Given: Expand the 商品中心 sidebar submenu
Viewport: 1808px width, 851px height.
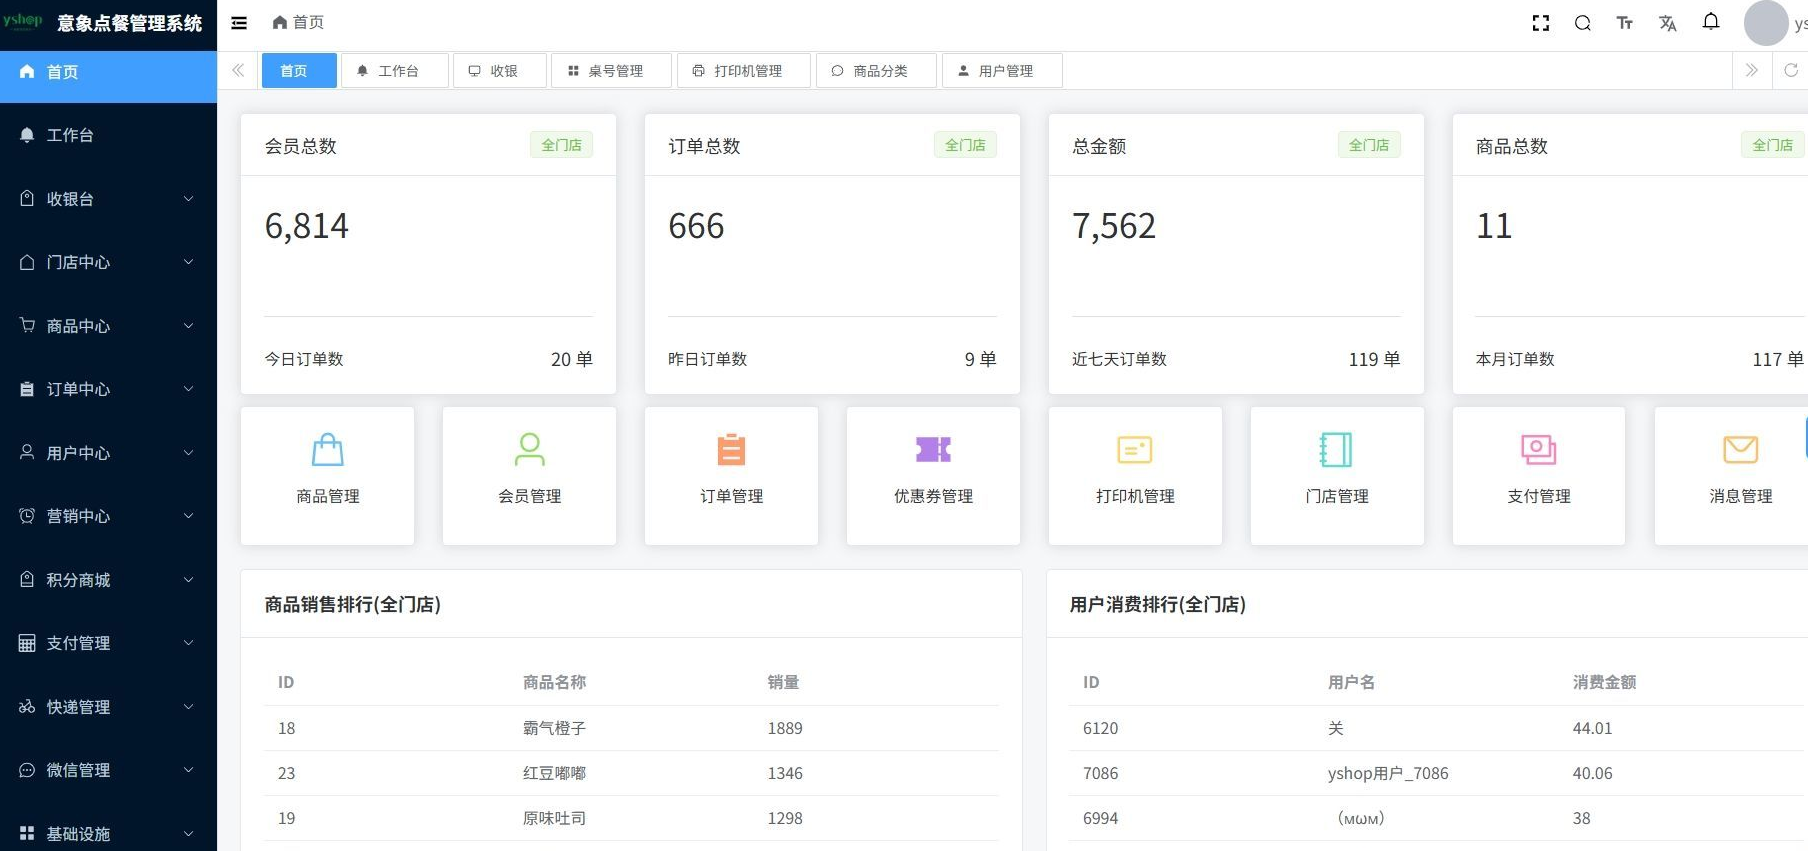Looking at the screenshot, I should 108,326.
